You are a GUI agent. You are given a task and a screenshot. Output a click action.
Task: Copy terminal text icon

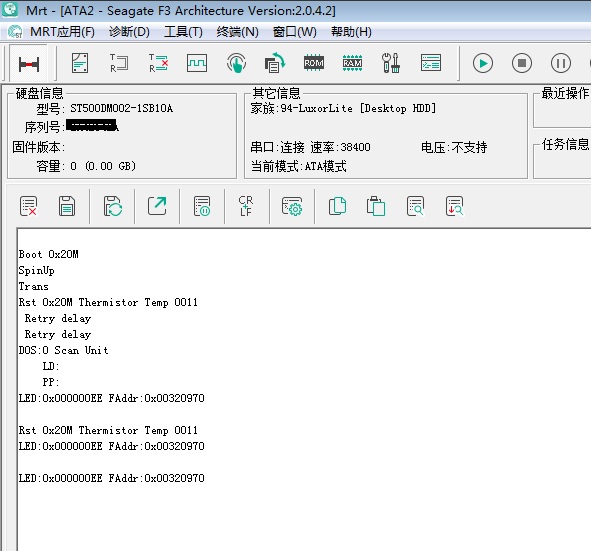337,206
